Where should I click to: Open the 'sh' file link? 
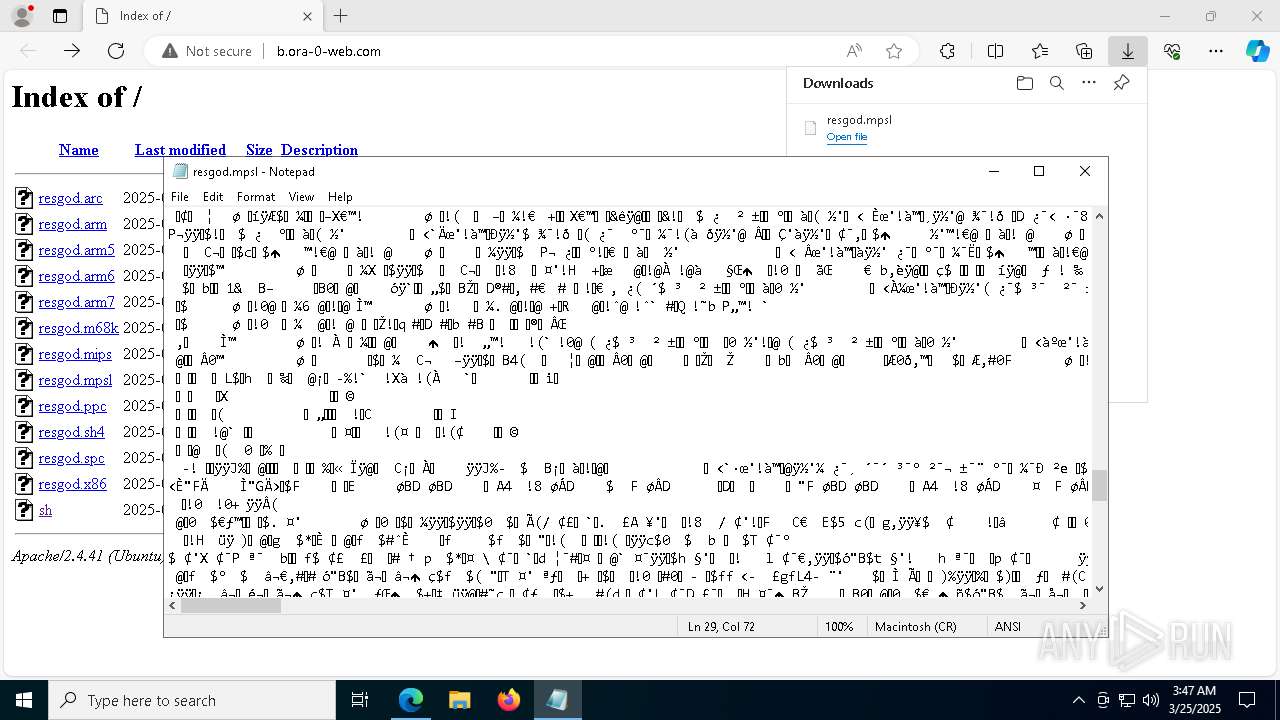point(45,510)
